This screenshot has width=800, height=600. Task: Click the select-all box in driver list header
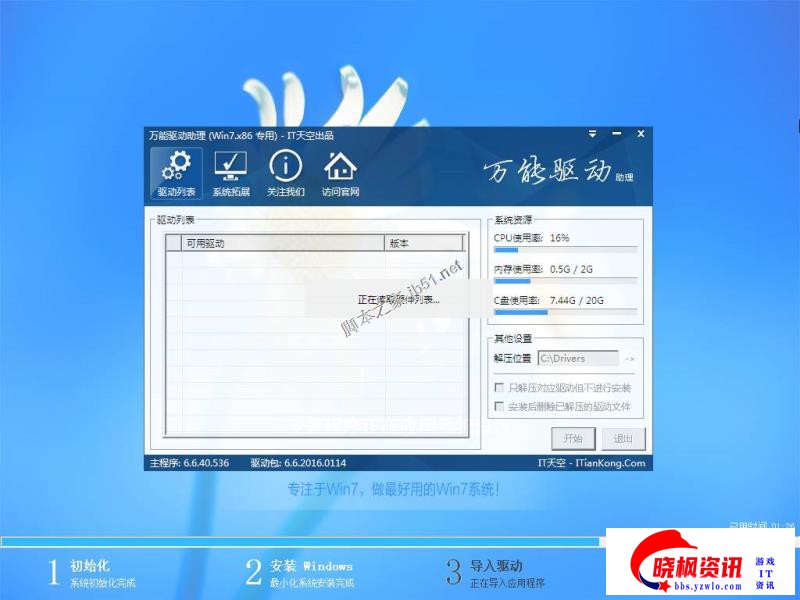tap(174, 243)
